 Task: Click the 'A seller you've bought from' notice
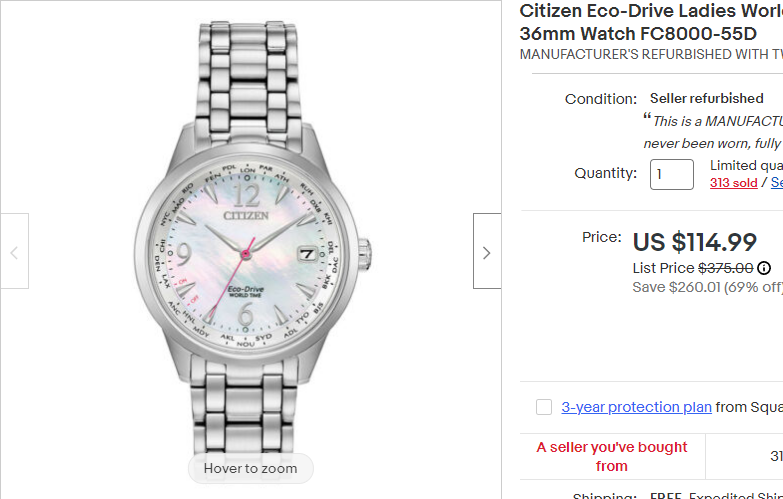point(612,456)
